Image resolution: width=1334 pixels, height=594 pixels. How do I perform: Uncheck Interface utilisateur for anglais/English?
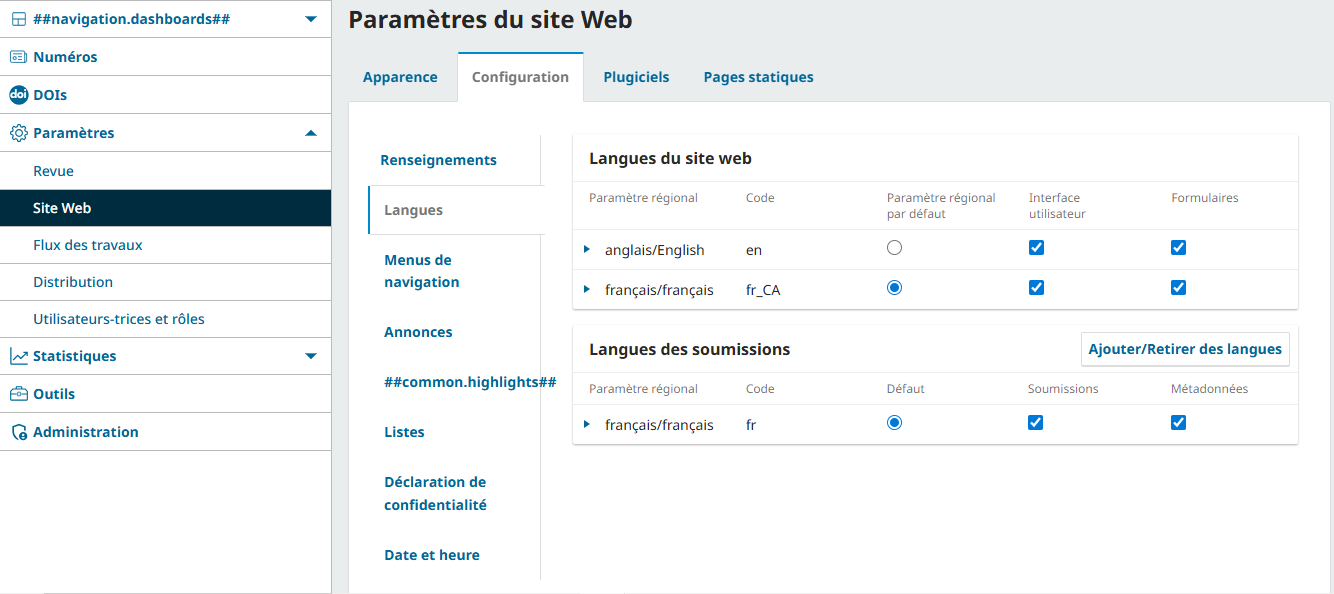1036,248
